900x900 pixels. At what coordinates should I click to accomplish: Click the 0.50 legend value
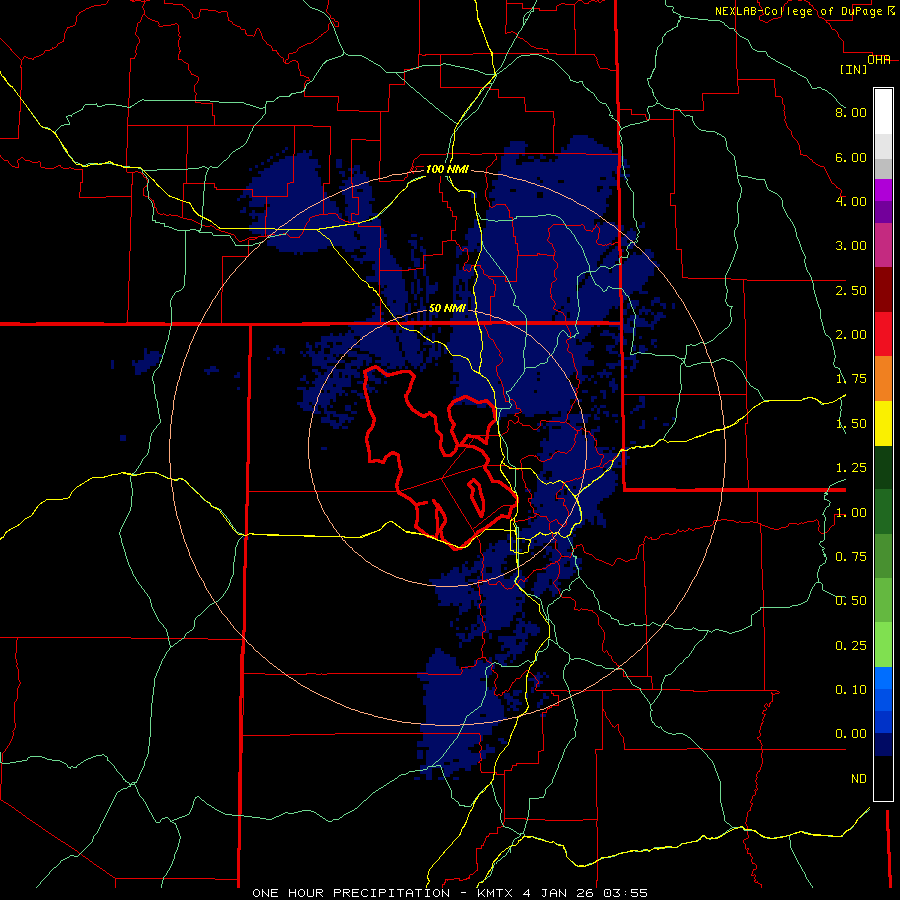[x=851, y=601]
